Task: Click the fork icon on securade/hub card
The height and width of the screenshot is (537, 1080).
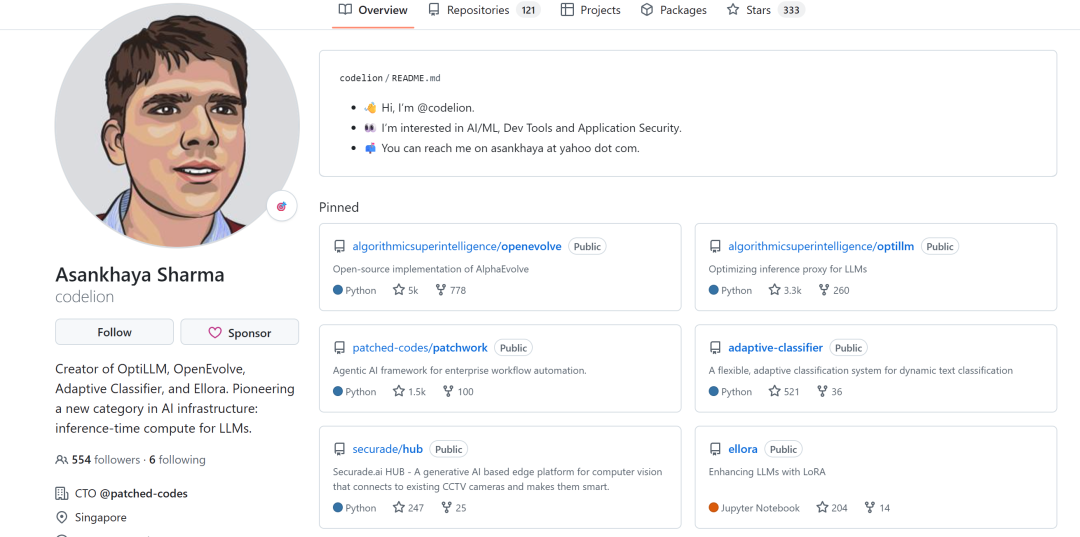Action: (447, 508)
